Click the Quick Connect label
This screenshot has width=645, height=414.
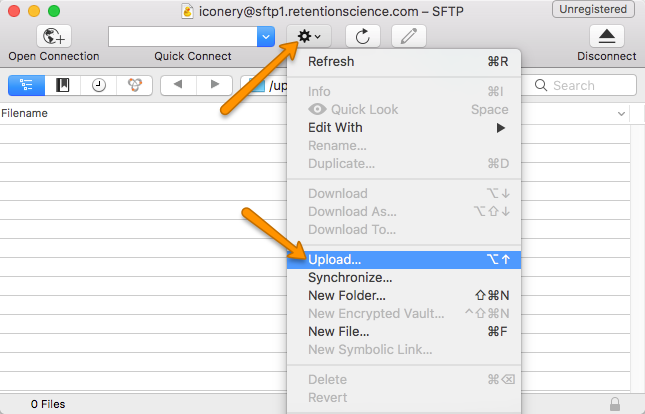193,56
